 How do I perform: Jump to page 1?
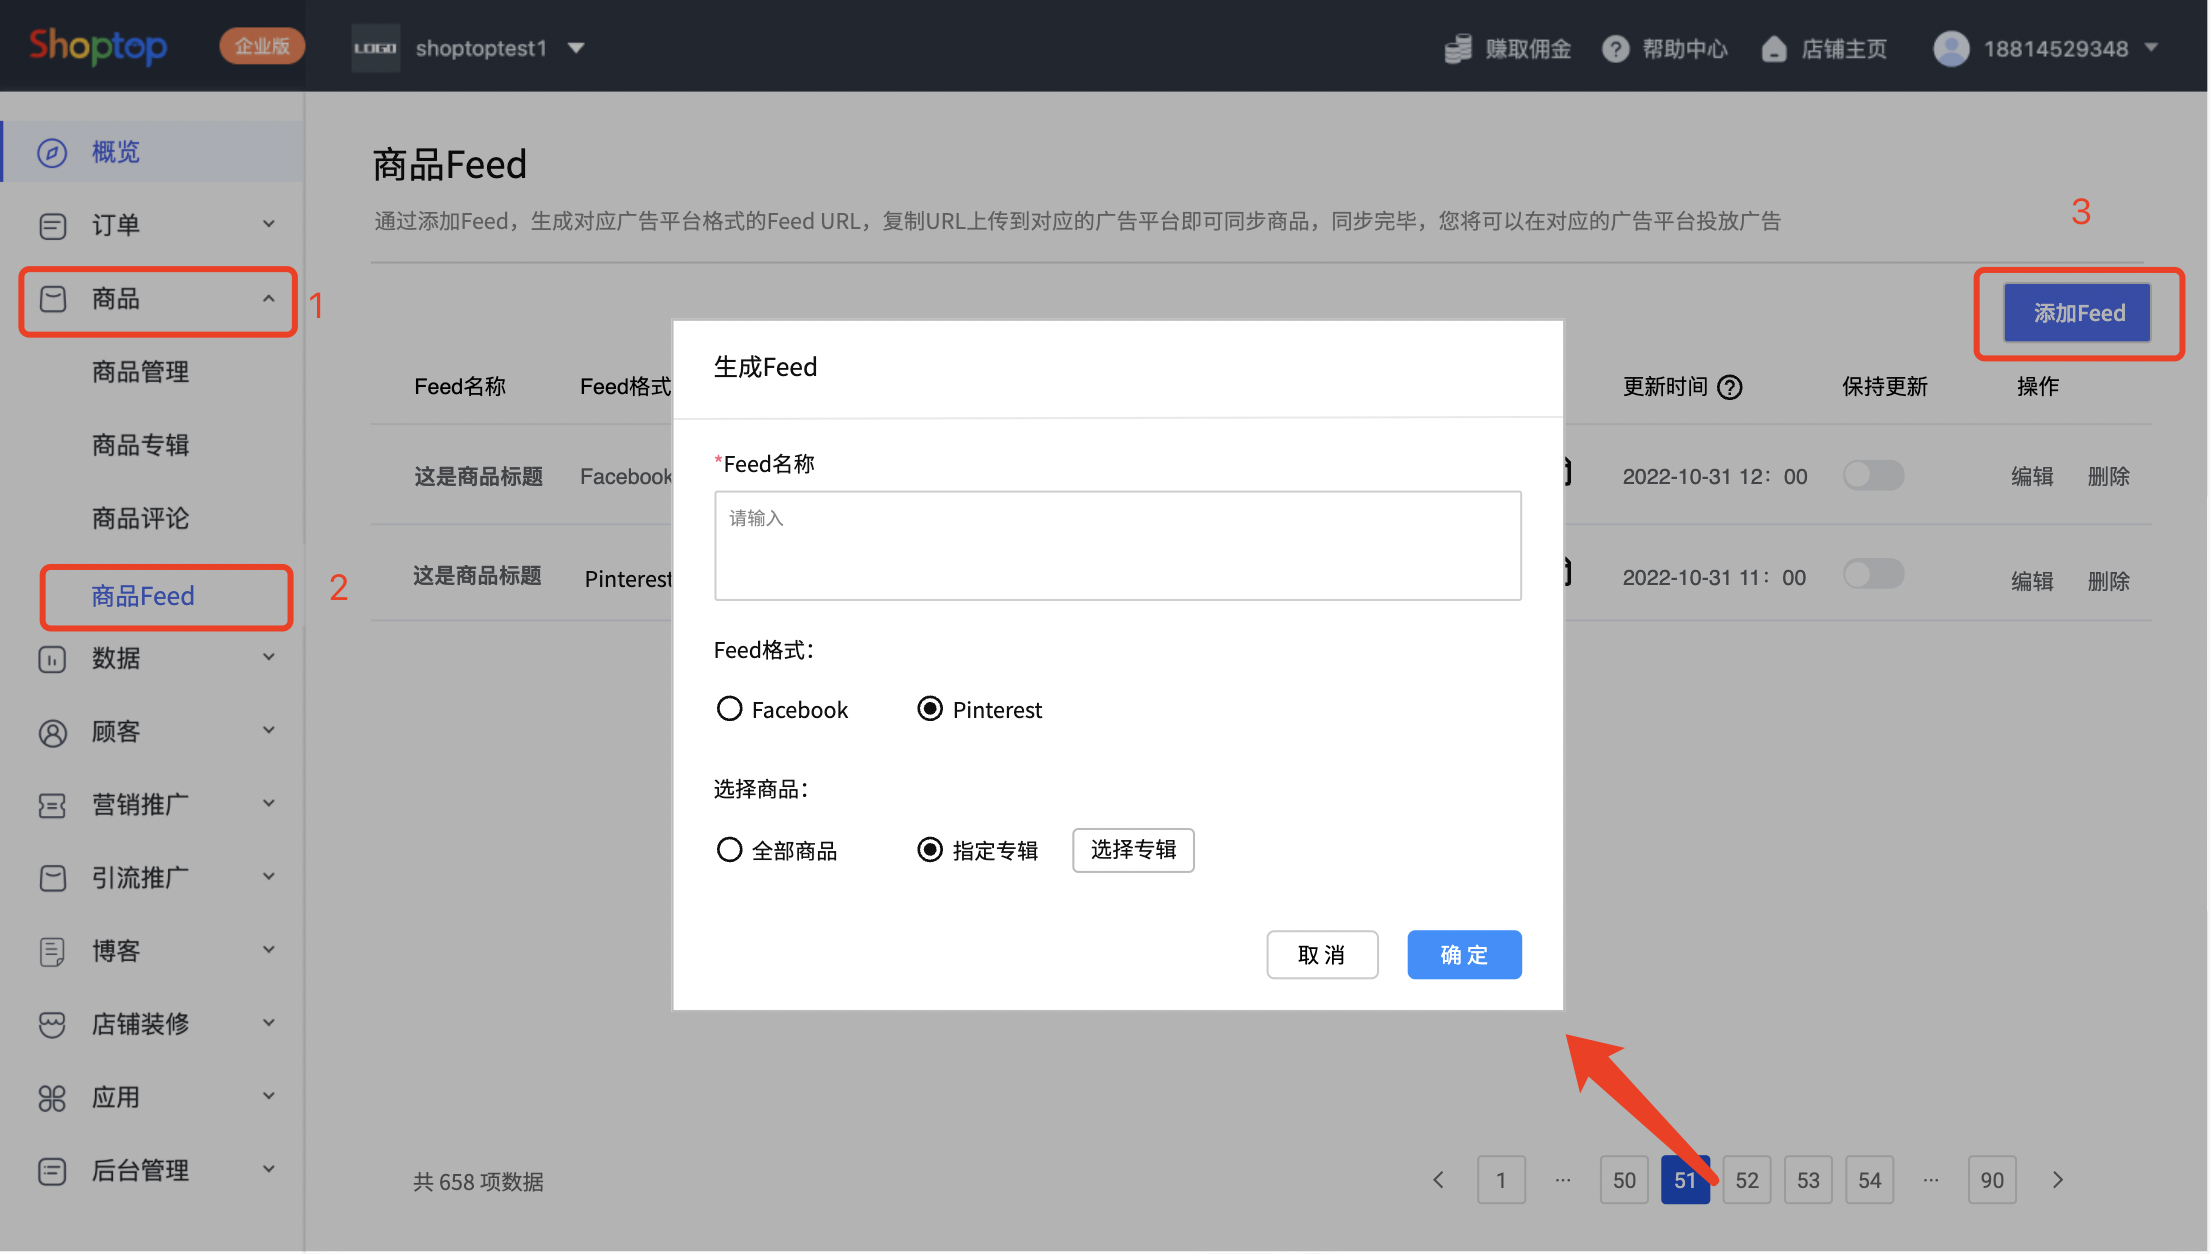[1501, 1181]
